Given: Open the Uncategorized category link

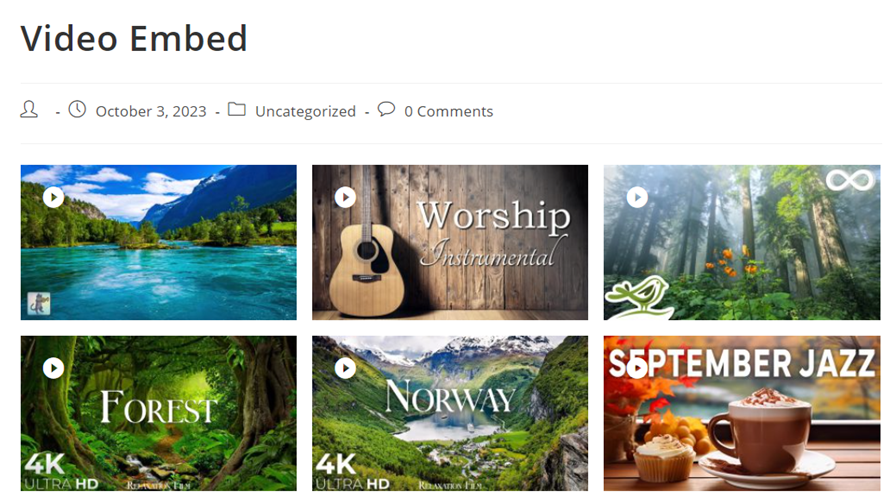Looking at the screenshot, I should (x=305, y=111).
